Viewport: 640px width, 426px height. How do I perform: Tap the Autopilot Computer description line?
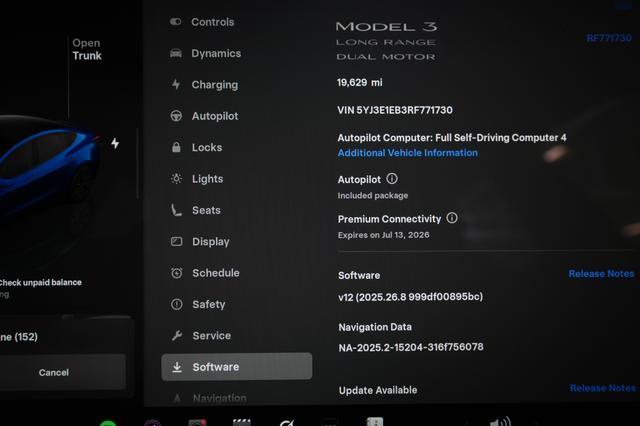pos(452,138)
